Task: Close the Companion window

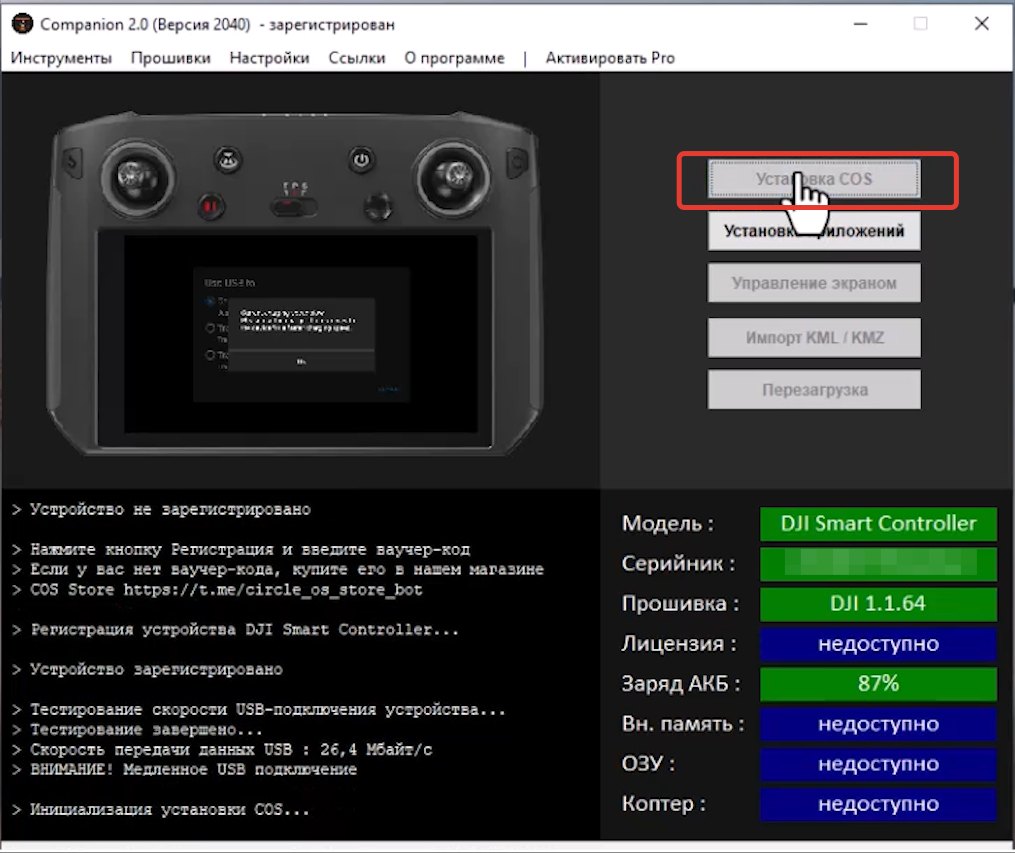Action: [x=981, y=24]
